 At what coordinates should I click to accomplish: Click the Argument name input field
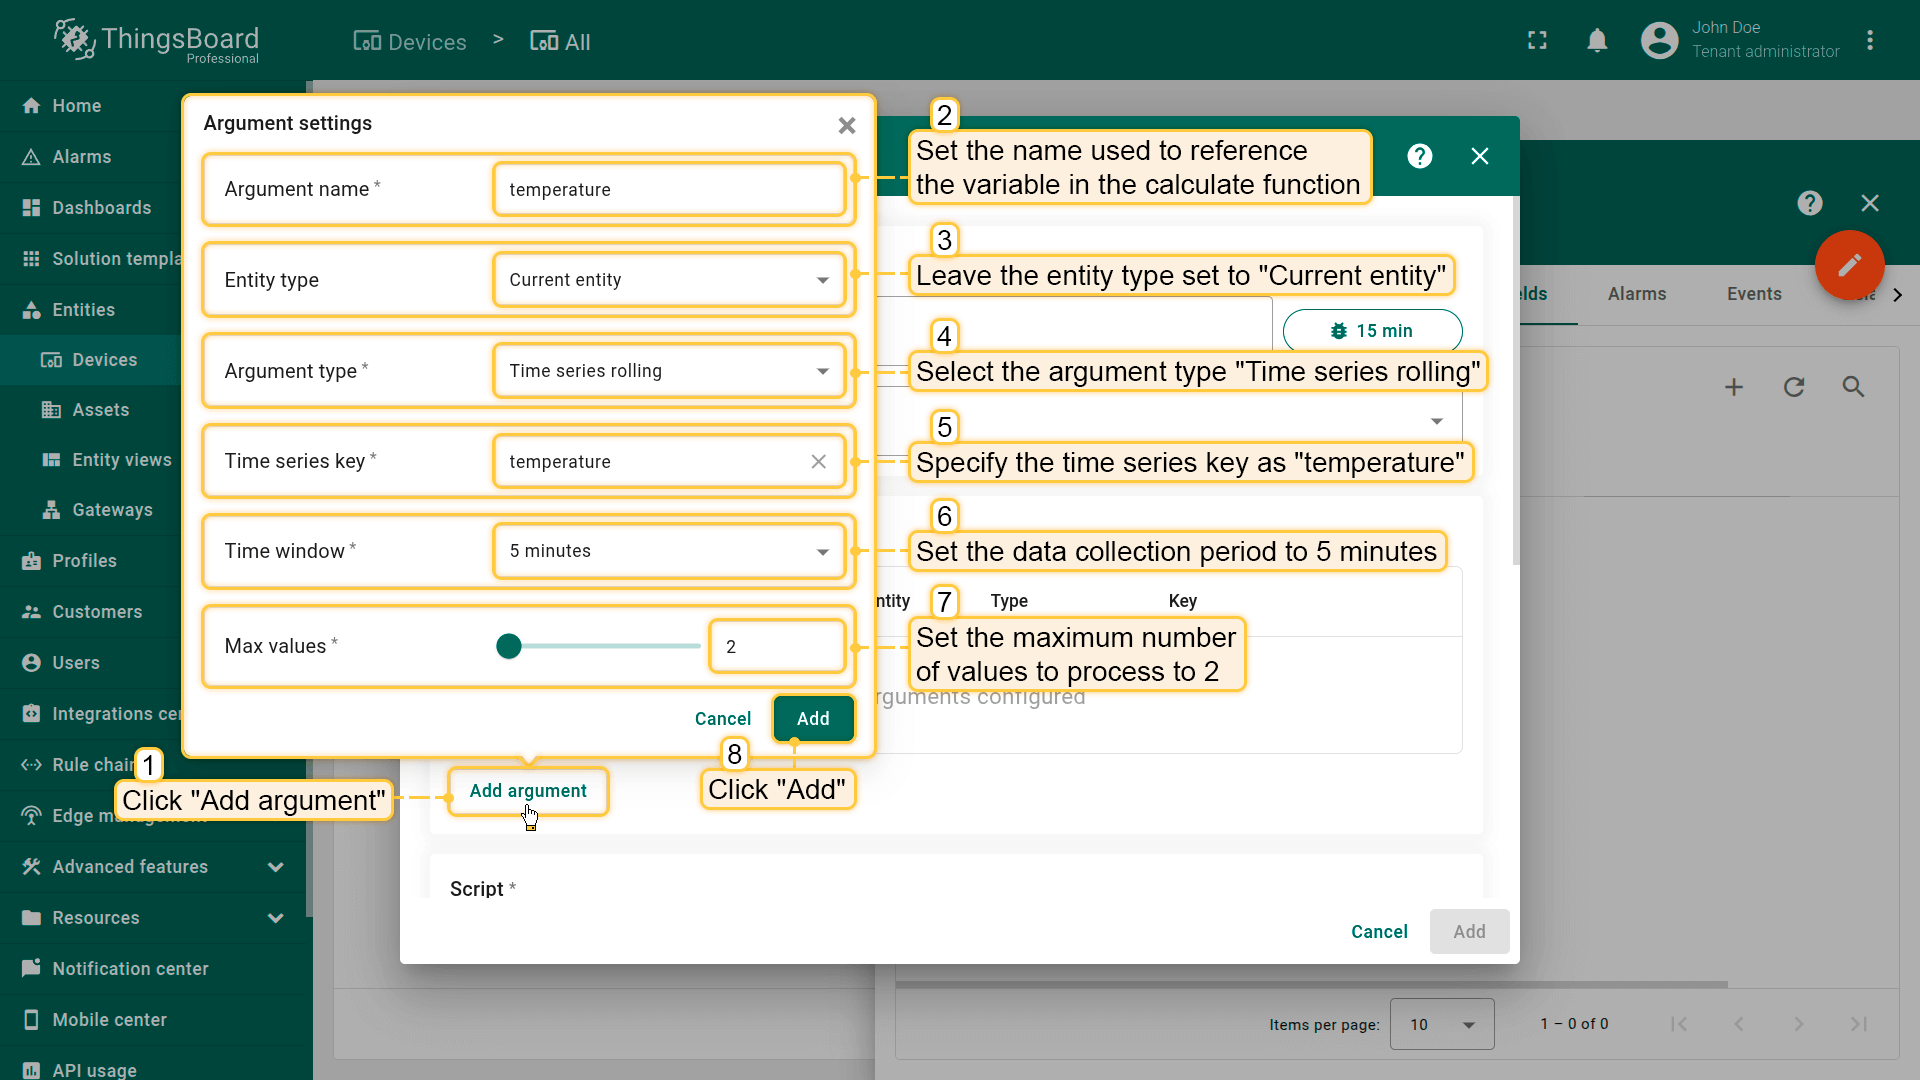(x=668, y=189)
